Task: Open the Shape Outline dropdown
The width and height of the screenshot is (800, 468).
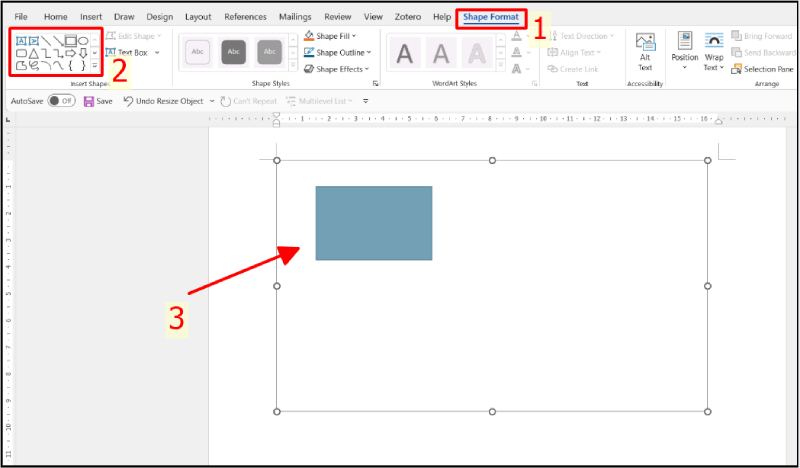Action: click(338, 52)
